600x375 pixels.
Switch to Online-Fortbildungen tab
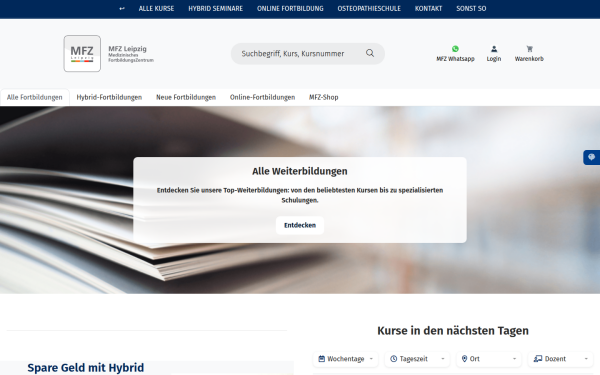(262, 97)
